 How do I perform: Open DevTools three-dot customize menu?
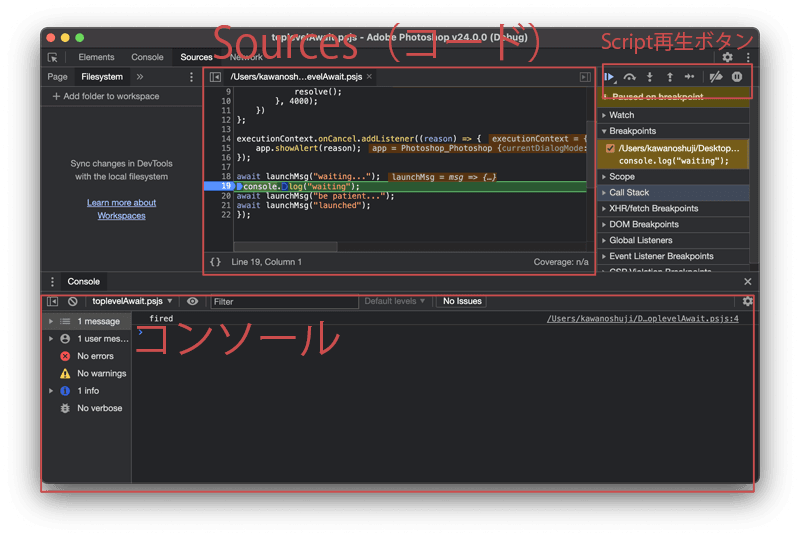pos(748,58)
